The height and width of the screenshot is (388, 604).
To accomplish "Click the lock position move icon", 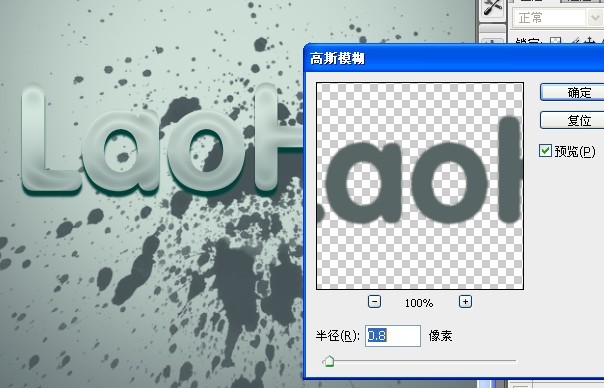I will [x=590, y=41].
